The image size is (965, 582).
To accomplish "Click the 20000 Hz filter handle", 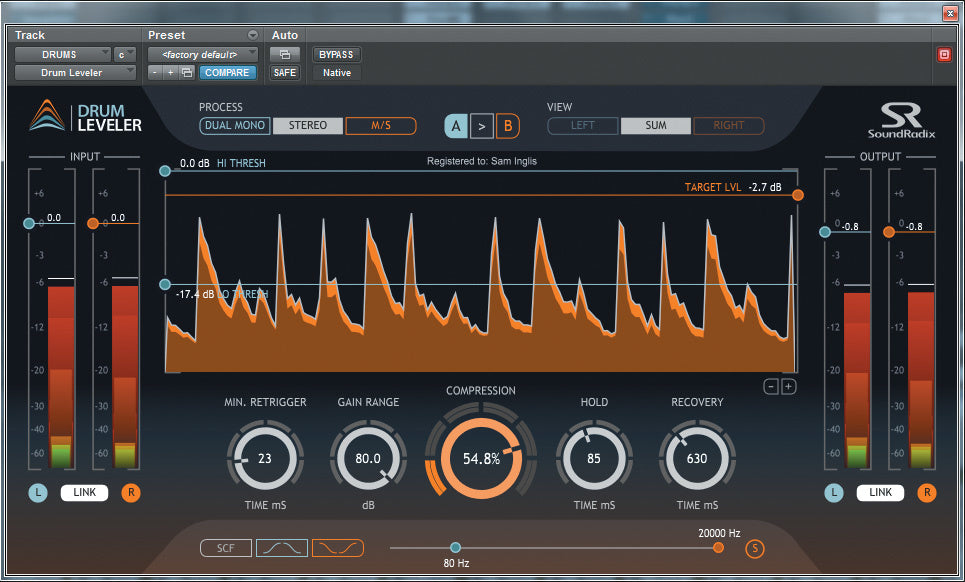I will (718, 548).
